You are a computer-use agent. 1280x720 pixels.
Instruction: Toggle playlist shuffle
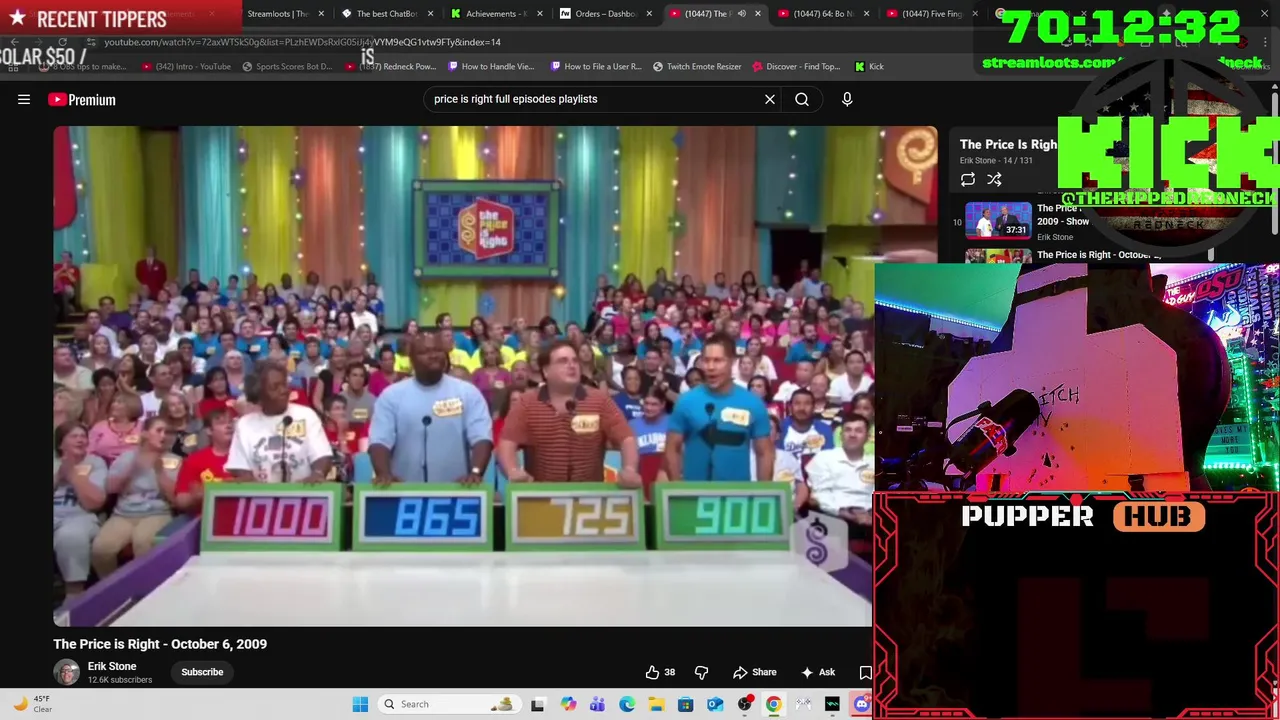pyautogui.click(x=994, y=180)
